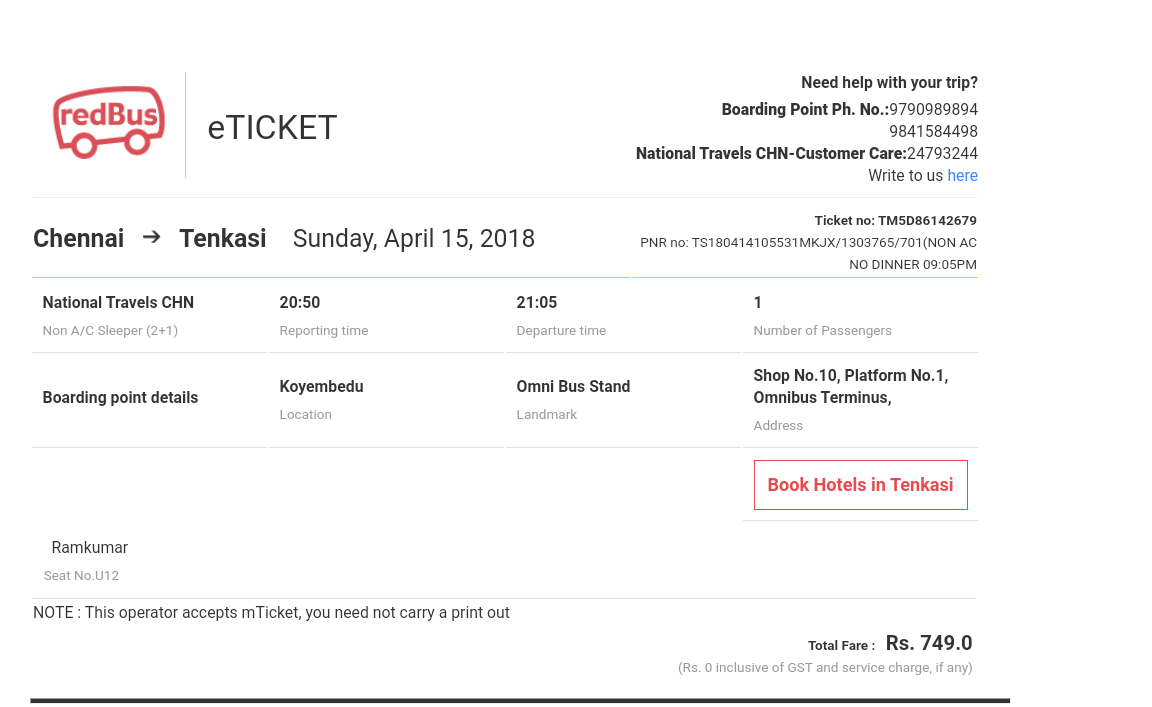Select the ticket number TM5D86142679
Image resolution: width=1152 pixels, height=707 pixels.
tap(927, 221)
